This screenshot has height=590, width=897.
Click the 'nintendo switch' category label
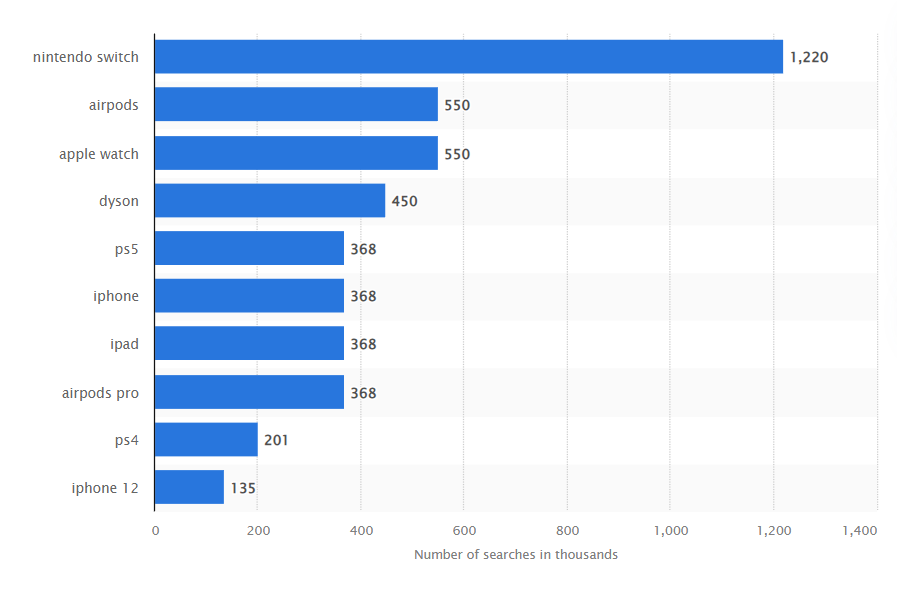pyautogui.click(x=86, y=57)
